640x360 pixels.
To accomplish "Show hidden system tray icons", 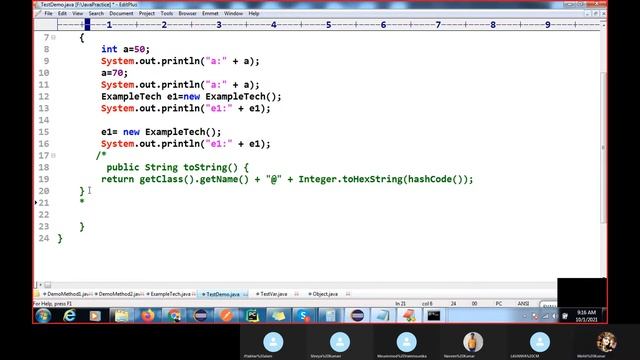I will tap(524, 316).
